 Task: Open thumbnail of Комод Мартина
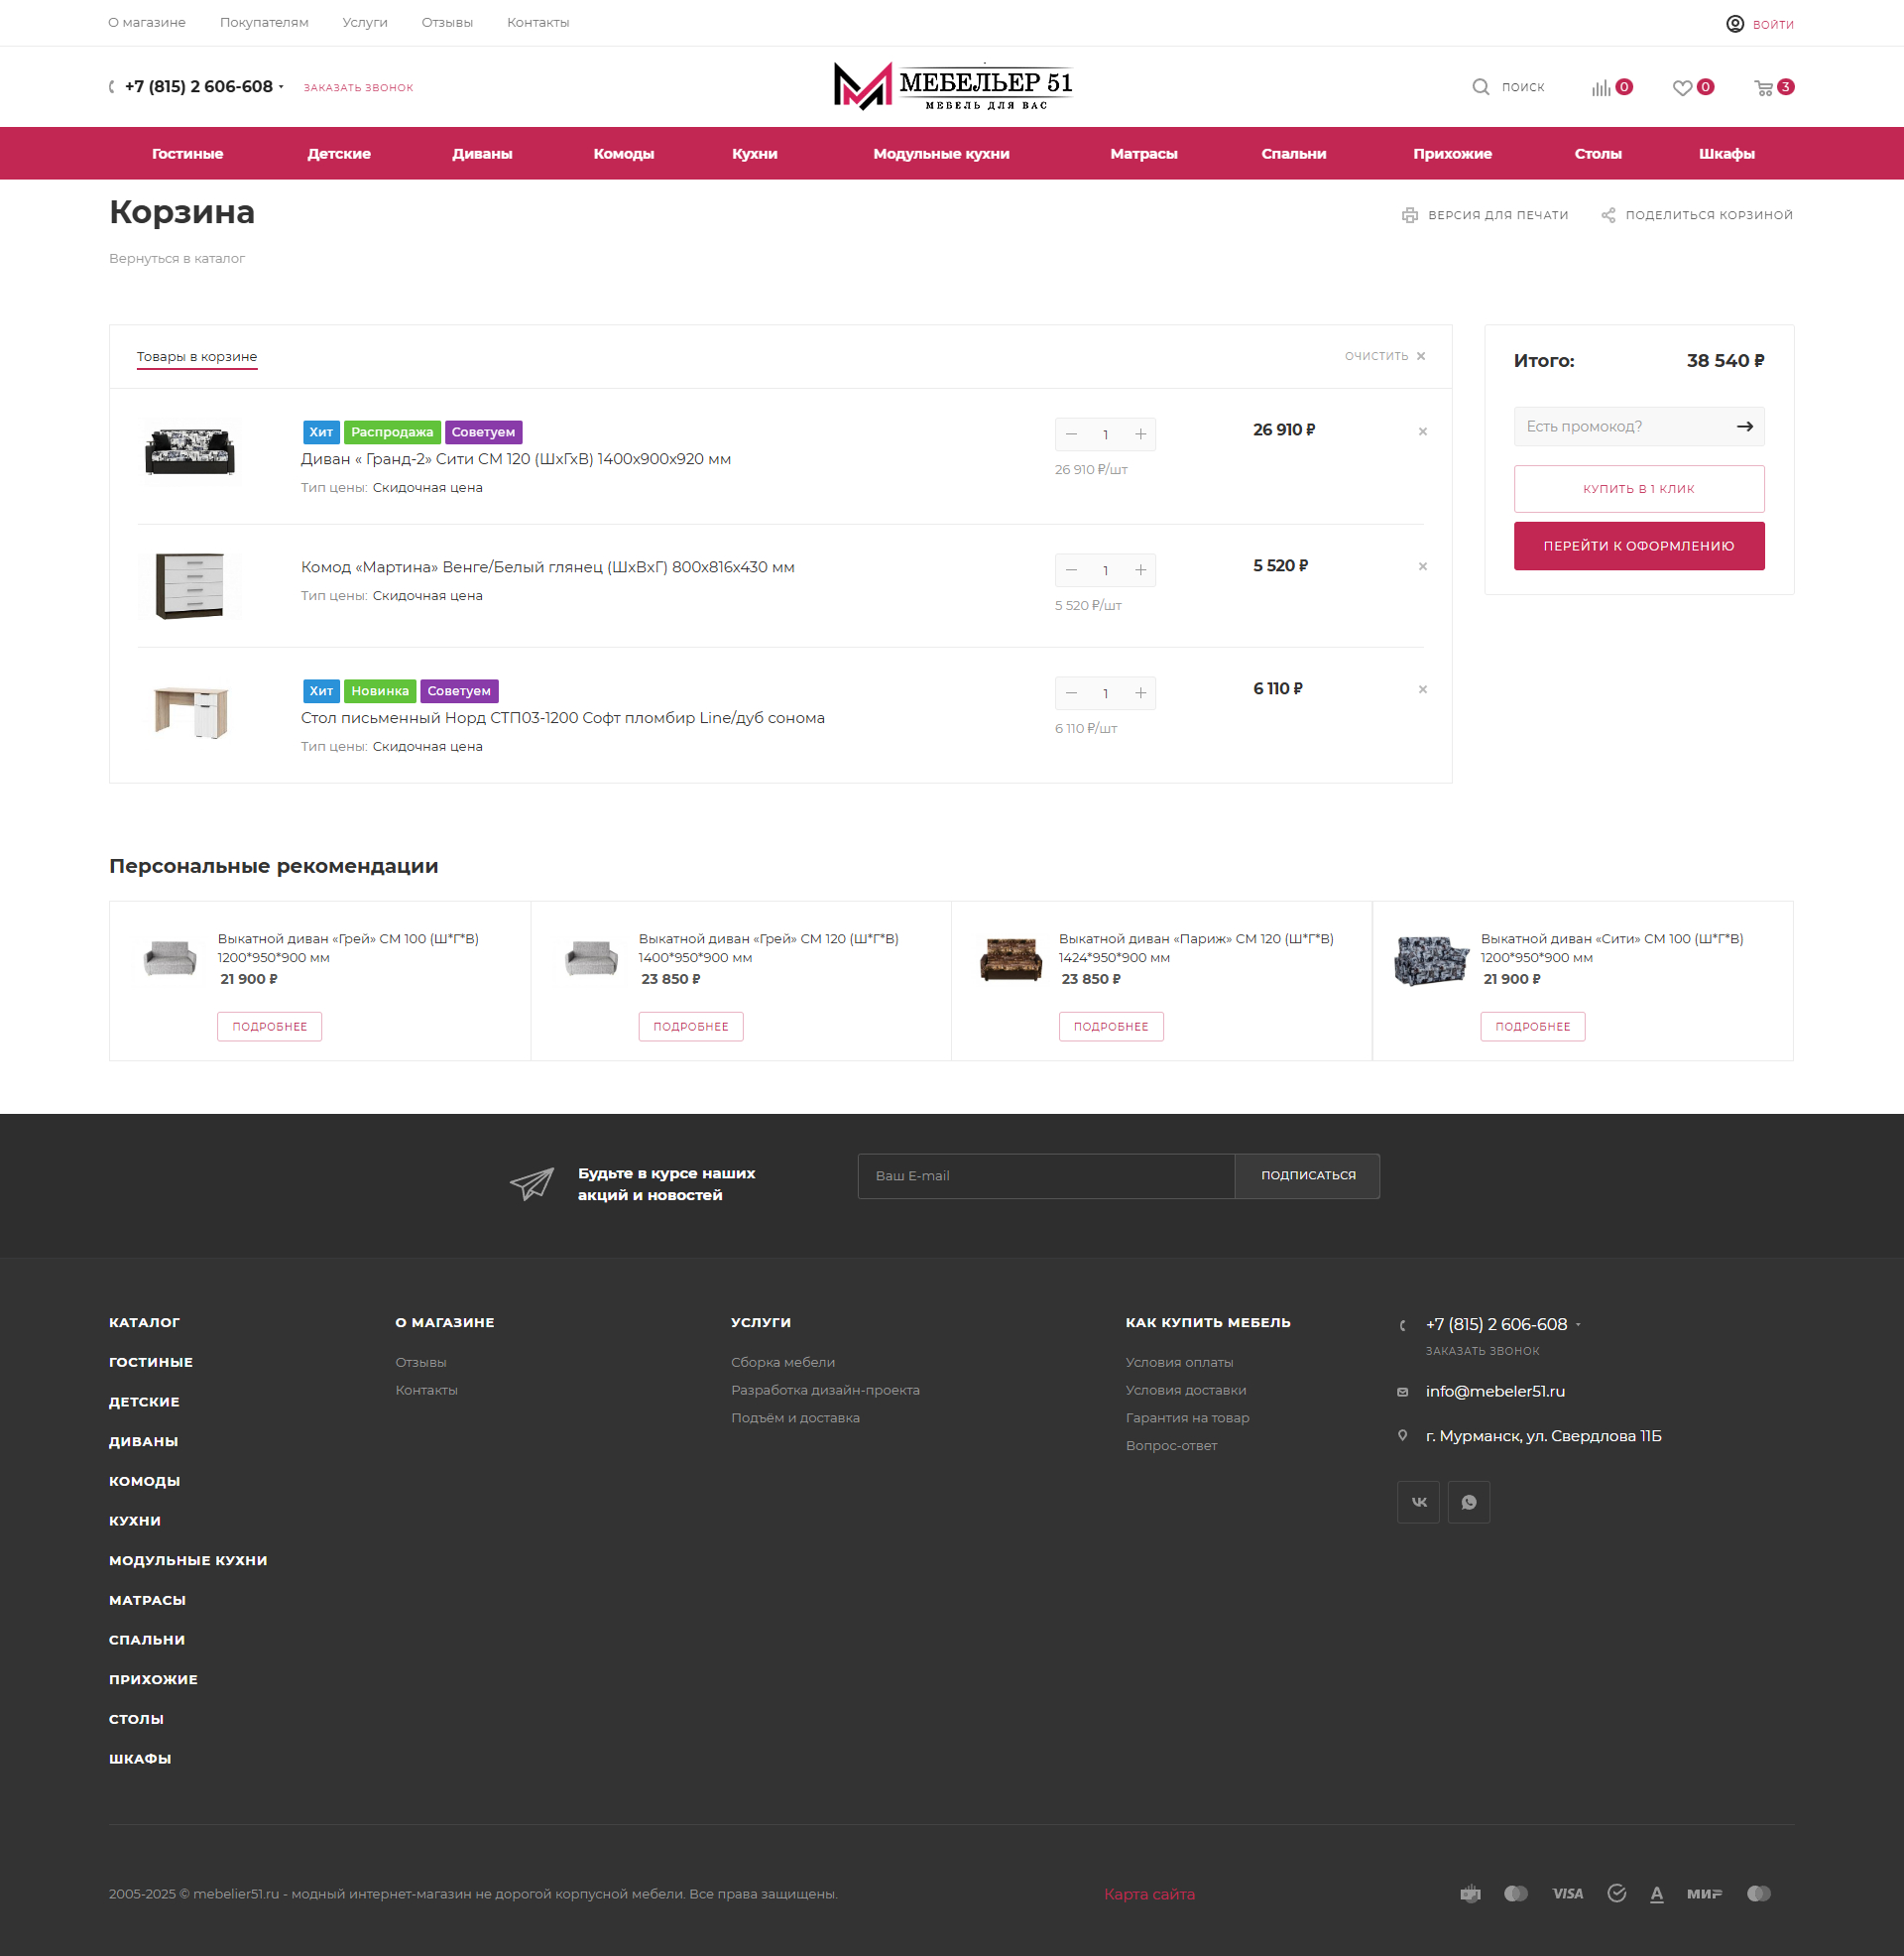[190, 586]
